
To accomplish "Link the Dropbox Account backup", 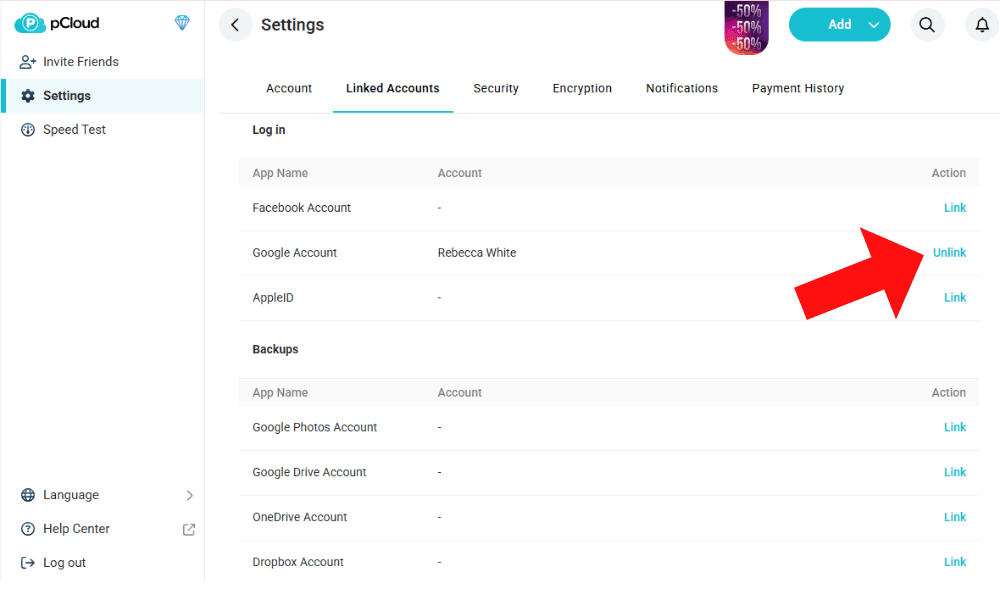I will coord(955,562).
